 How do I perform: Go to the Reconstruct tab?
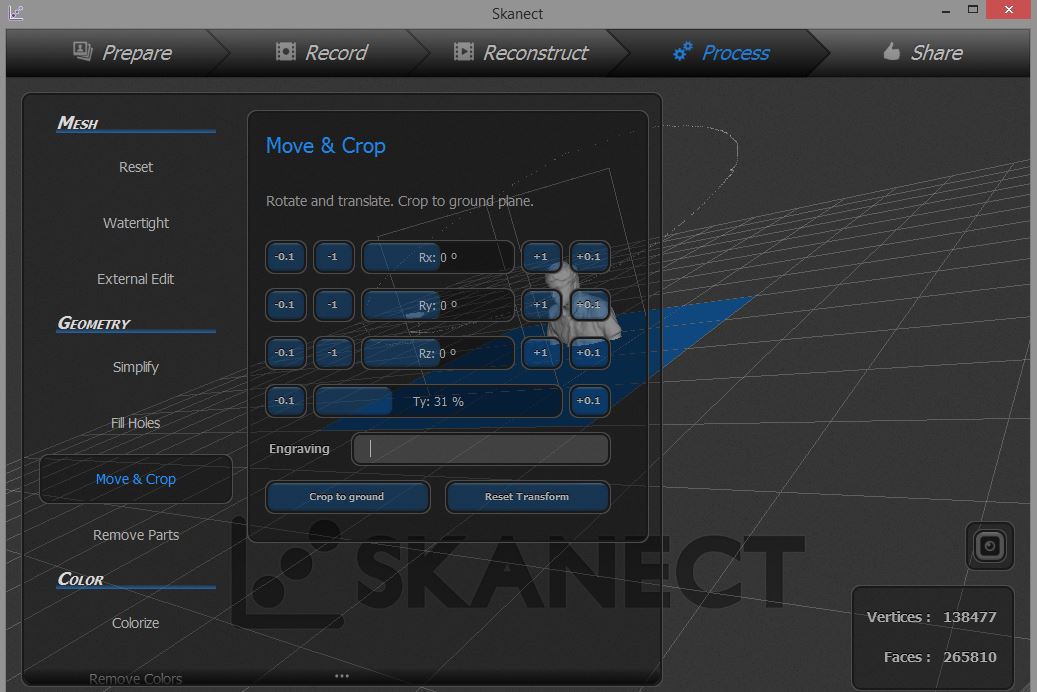(x=521, y=52)
